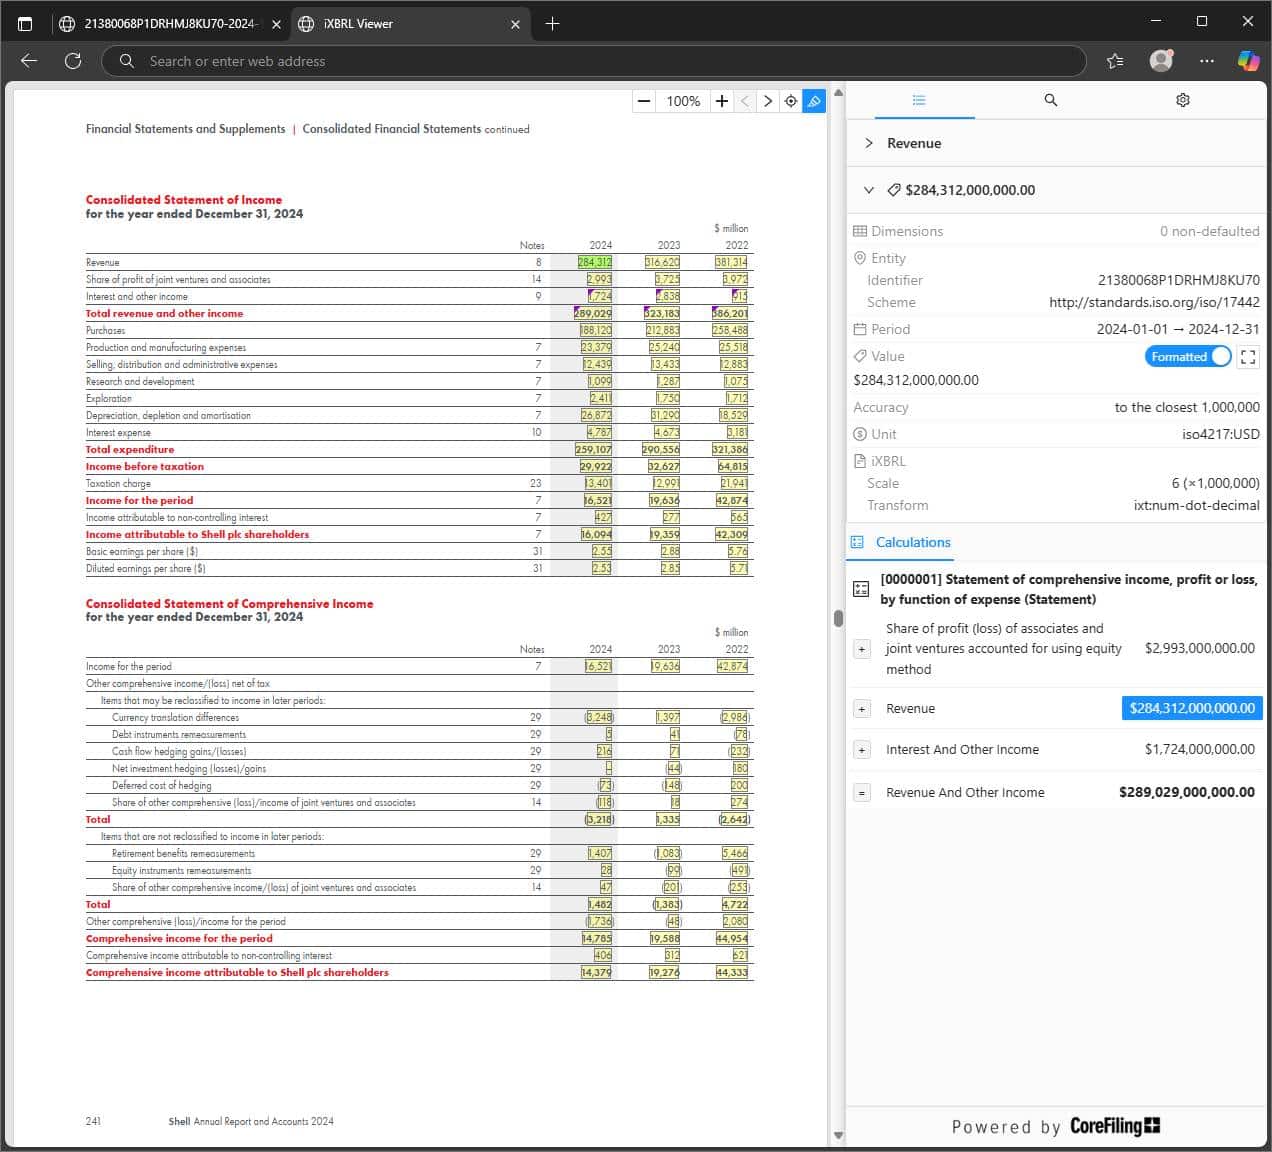
Task: Open browser favorites star icon
Action: coord(1115,61)
